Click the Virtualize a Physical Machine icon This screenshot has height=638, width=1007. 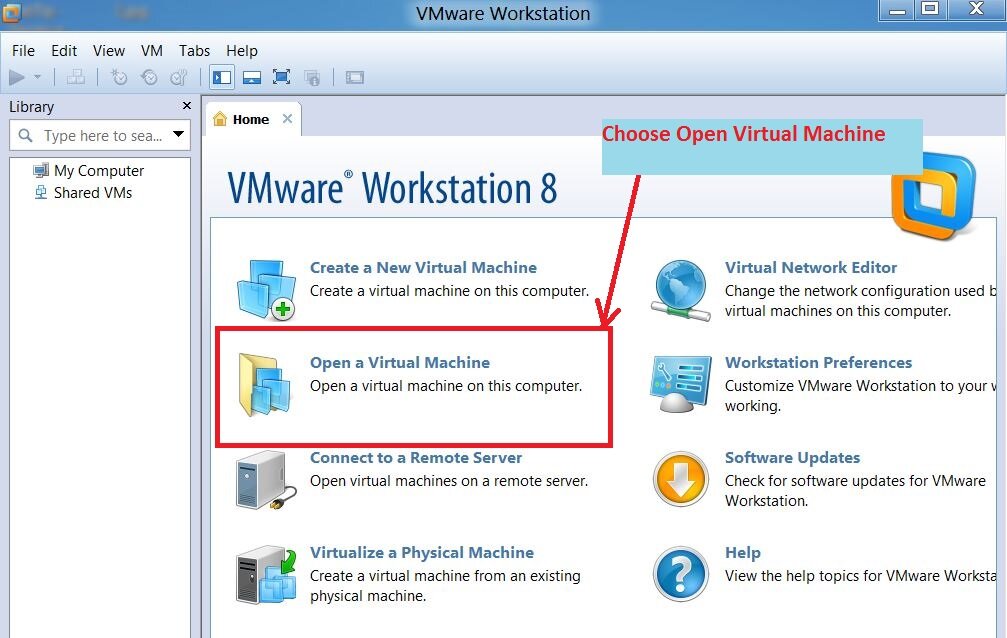pos(266,574)
